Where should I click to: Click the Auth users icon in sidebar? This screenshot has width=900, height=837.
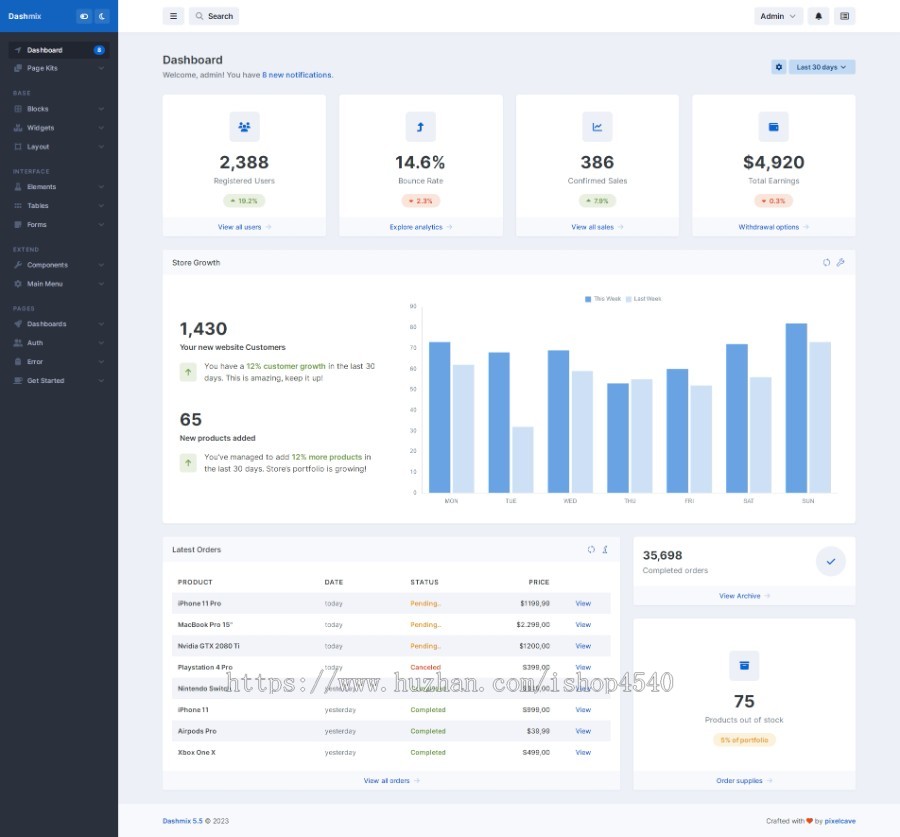(x=18, y=343)
